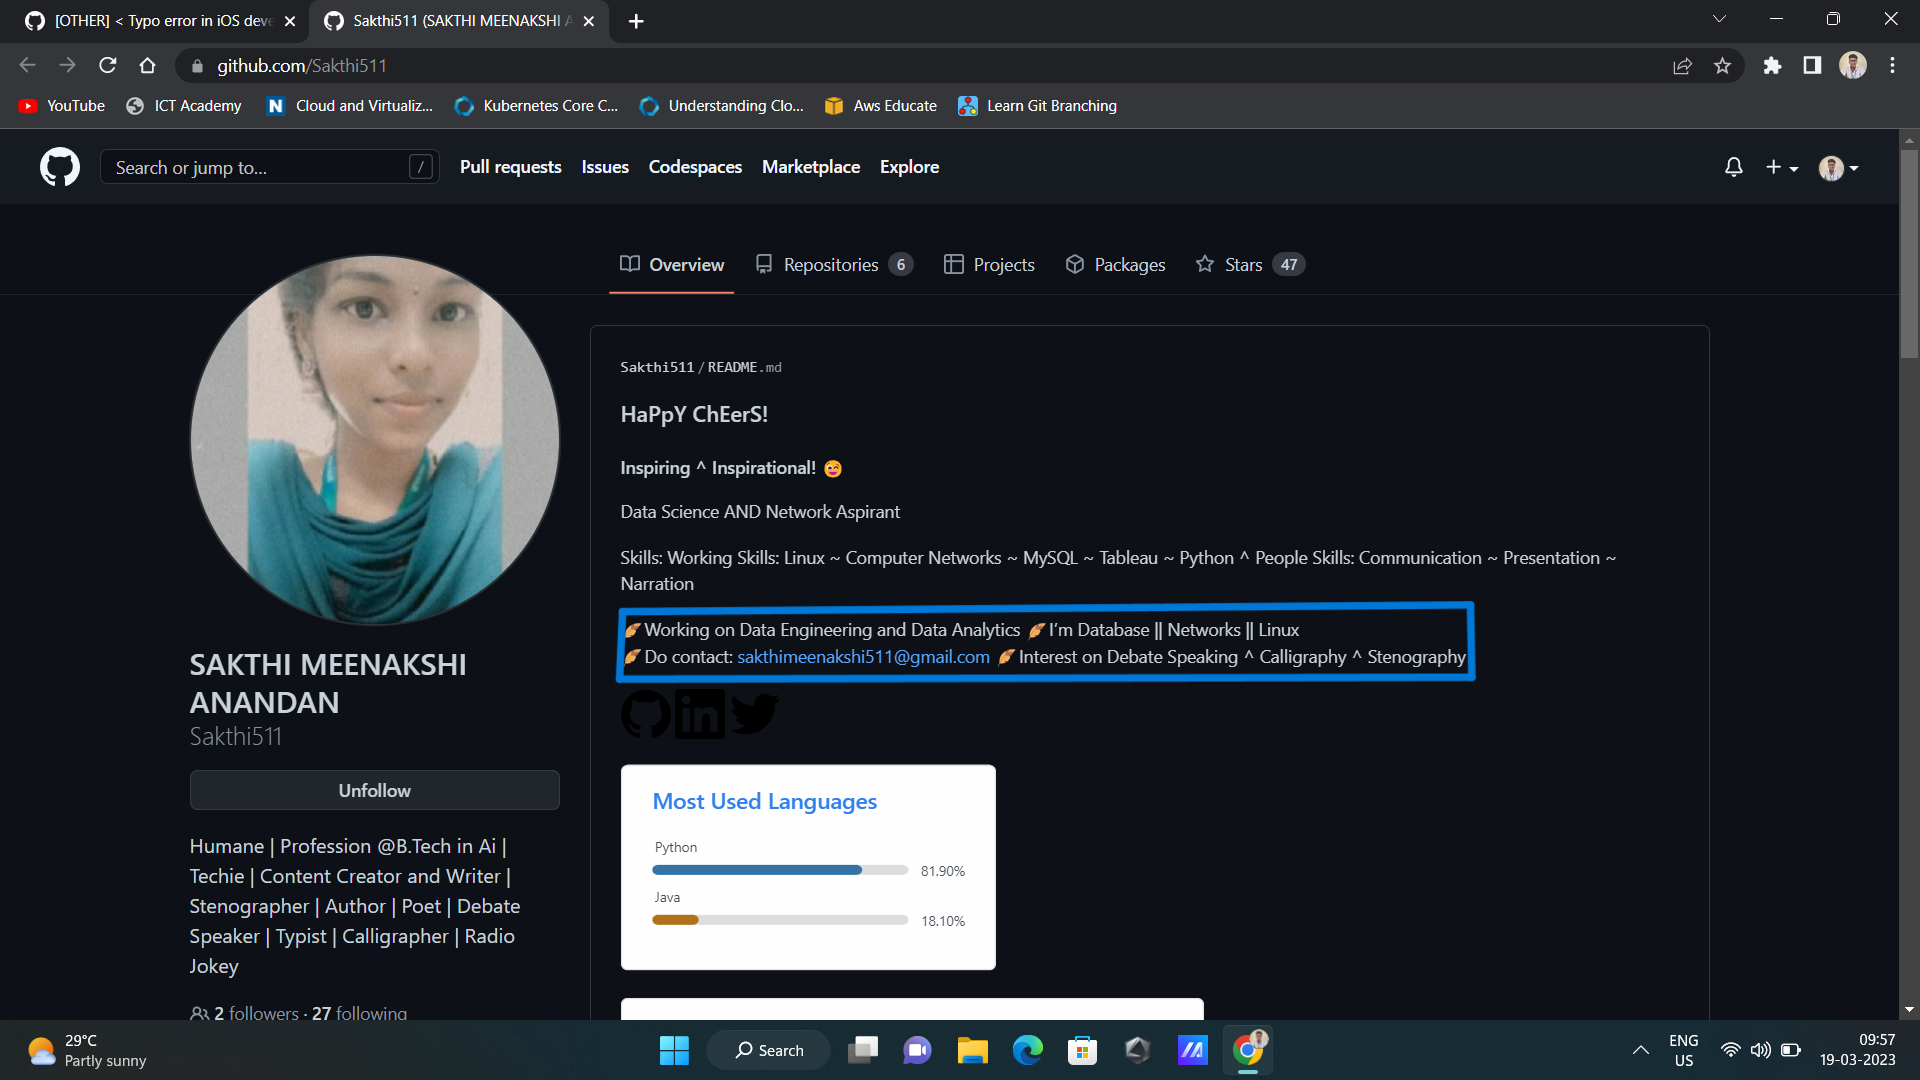Click Unfollow to stop following Sakthi511
1920x1080 pixels.
pyautogui.click(x=374, y=790)
